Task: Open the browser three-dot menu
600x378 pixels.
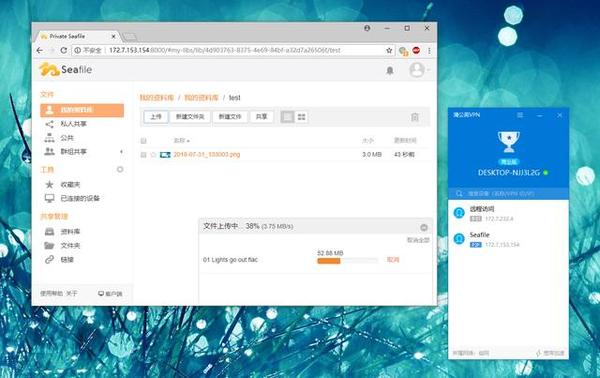Action: tap(430, 51)
